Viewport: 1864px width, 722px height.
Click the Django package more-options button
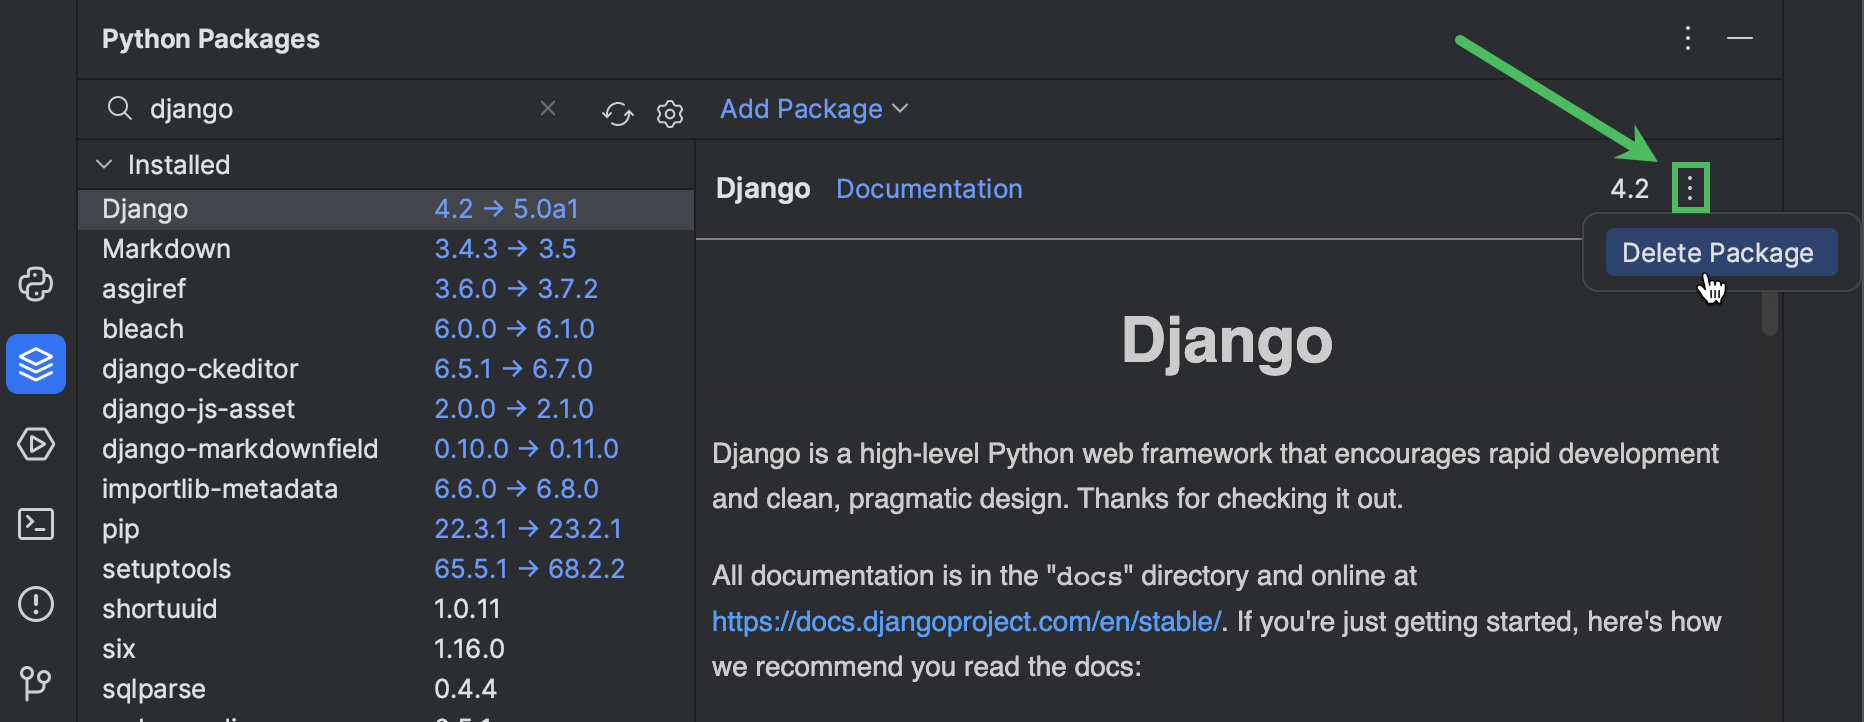pyautogui.click(x=1690, y=188)
